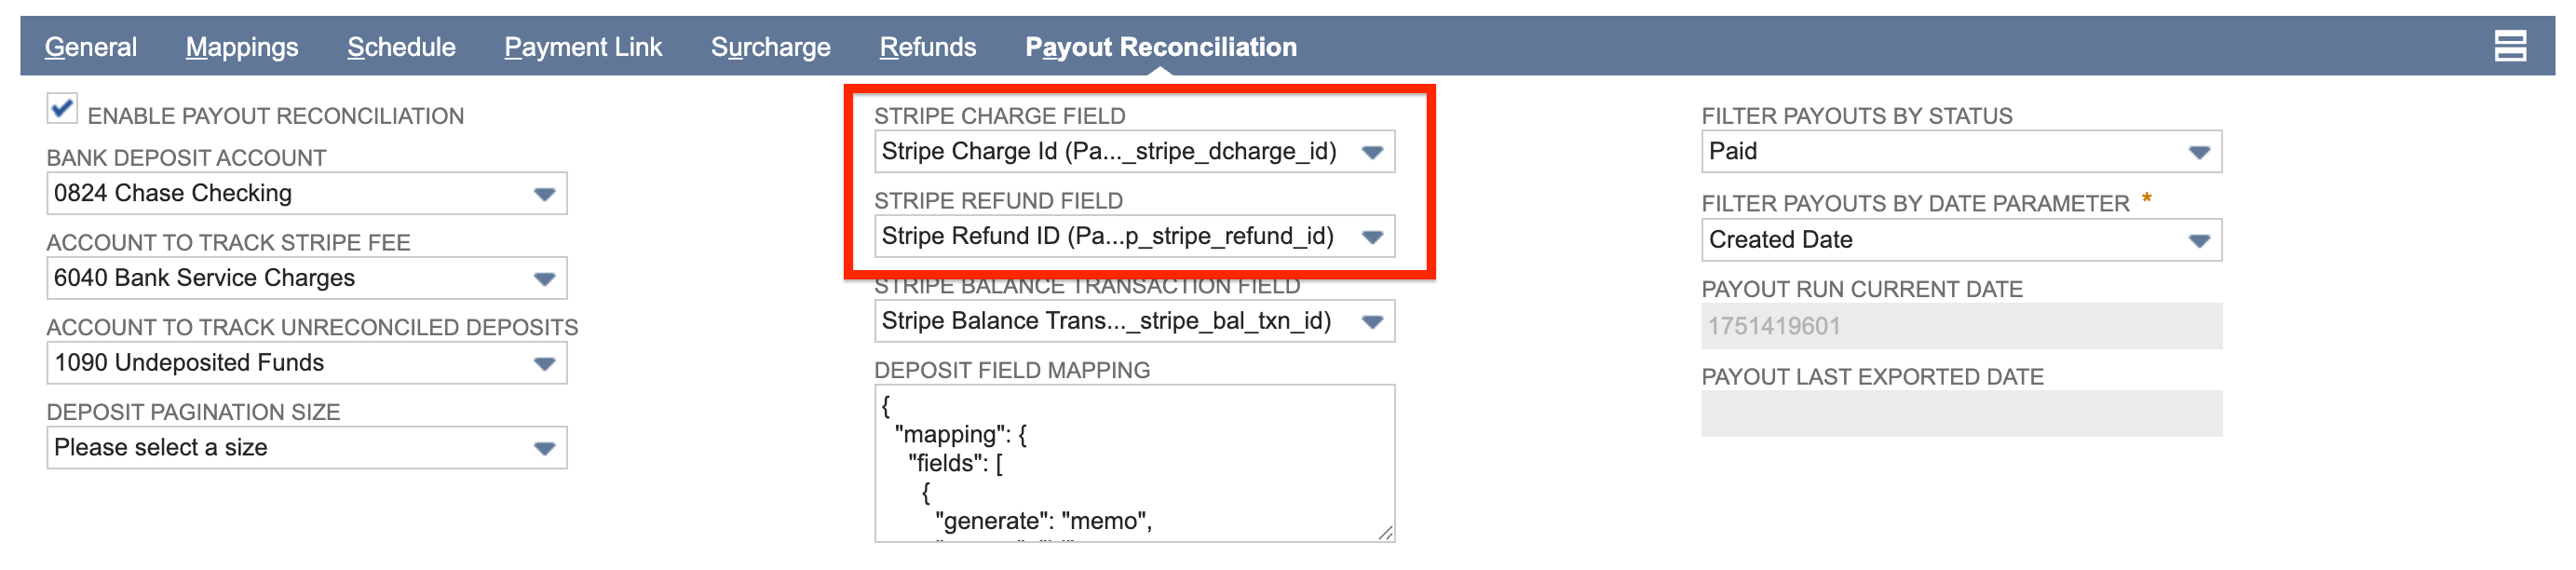Switch to the General tab
This screenshot has height=570, width=2576.
pos(91,46)
